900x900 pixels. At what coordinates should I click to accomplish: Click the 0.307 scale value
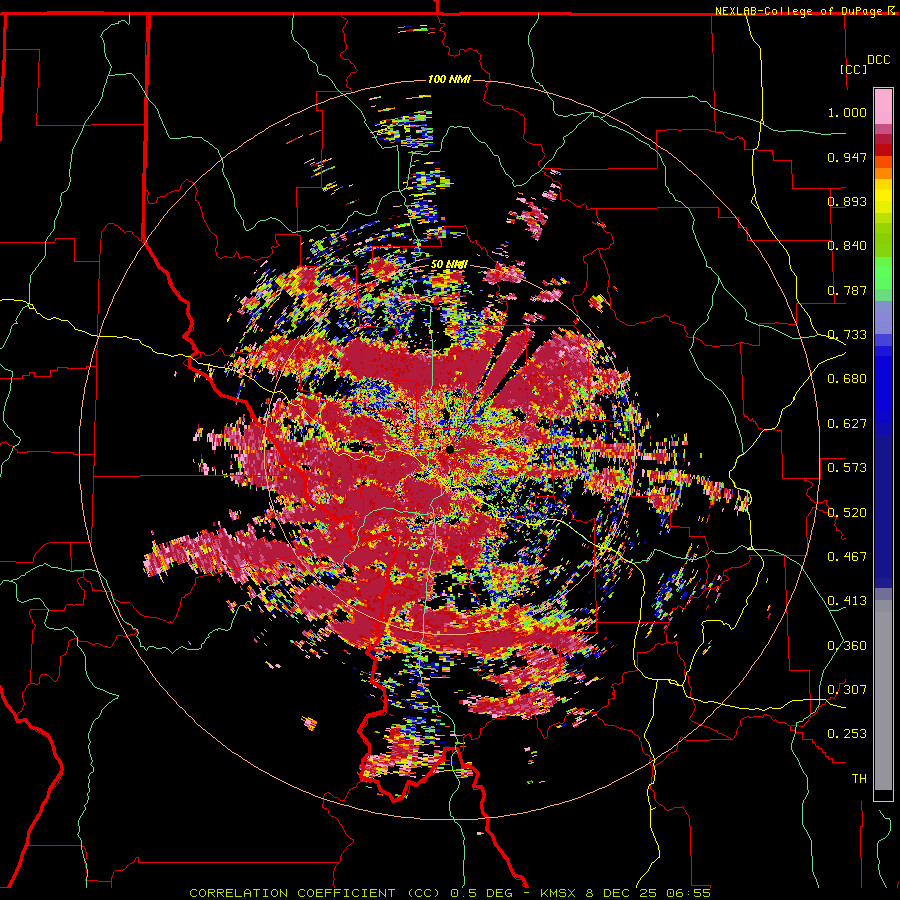pos(847,690)
